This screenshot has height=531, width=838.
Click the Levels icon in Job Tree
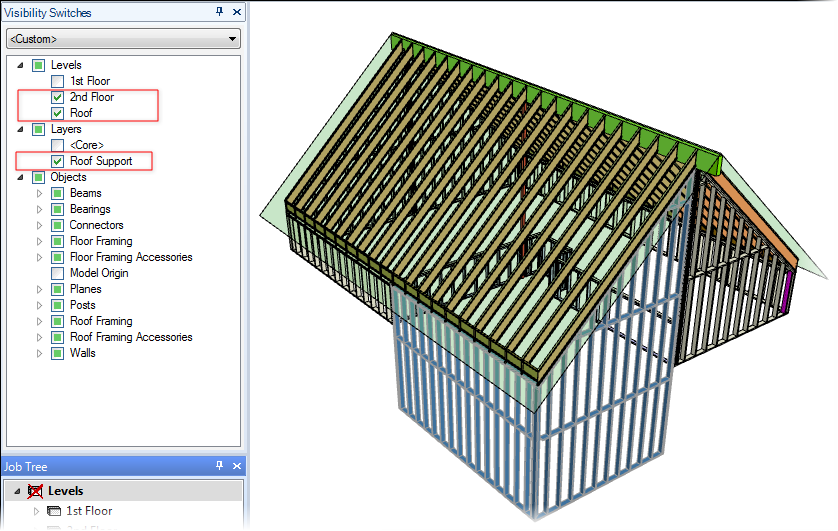(x=33, y=491)
